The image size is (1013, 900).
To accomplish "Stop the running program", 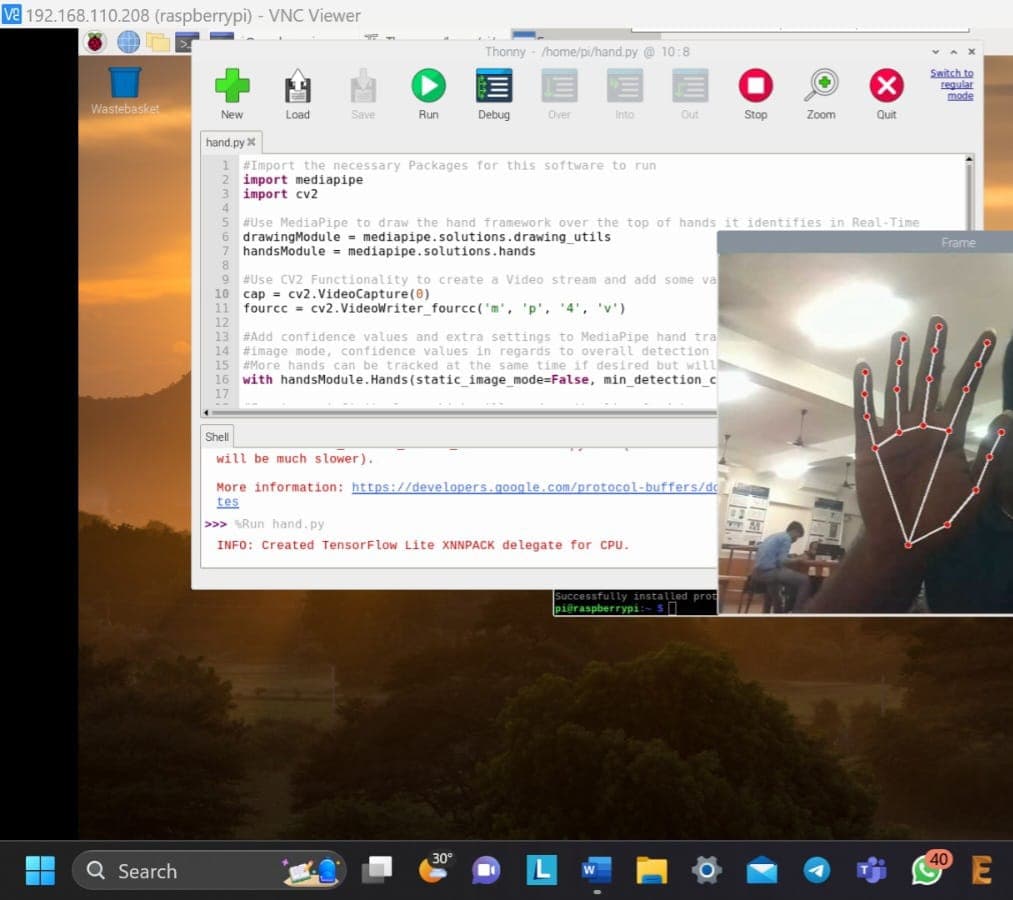I will pyautogui.click(x=755, y=94).
